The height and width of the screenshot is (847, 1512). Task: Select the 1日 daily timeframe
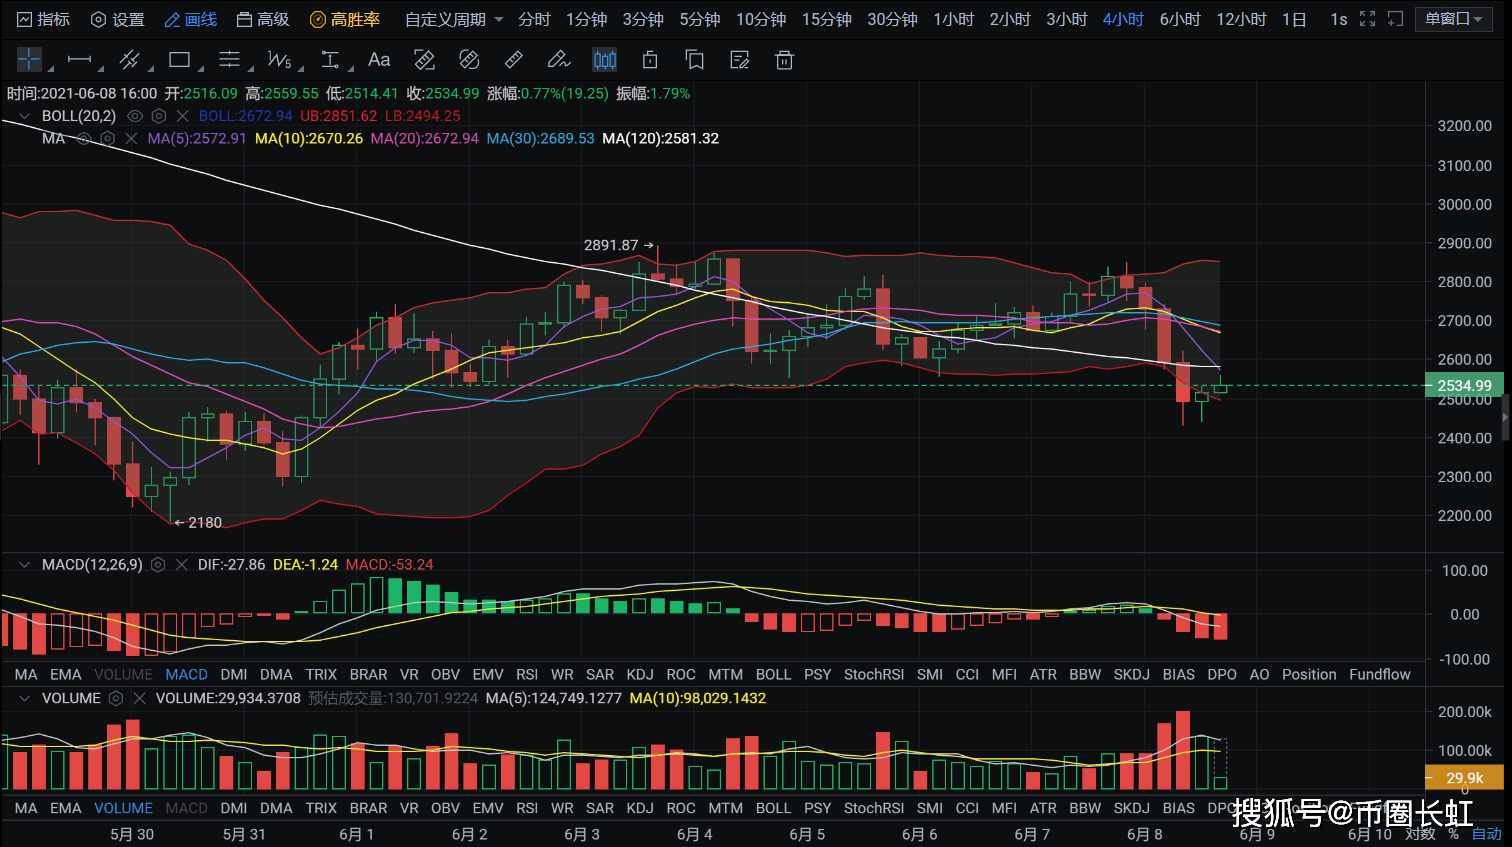click(1294, 19)
